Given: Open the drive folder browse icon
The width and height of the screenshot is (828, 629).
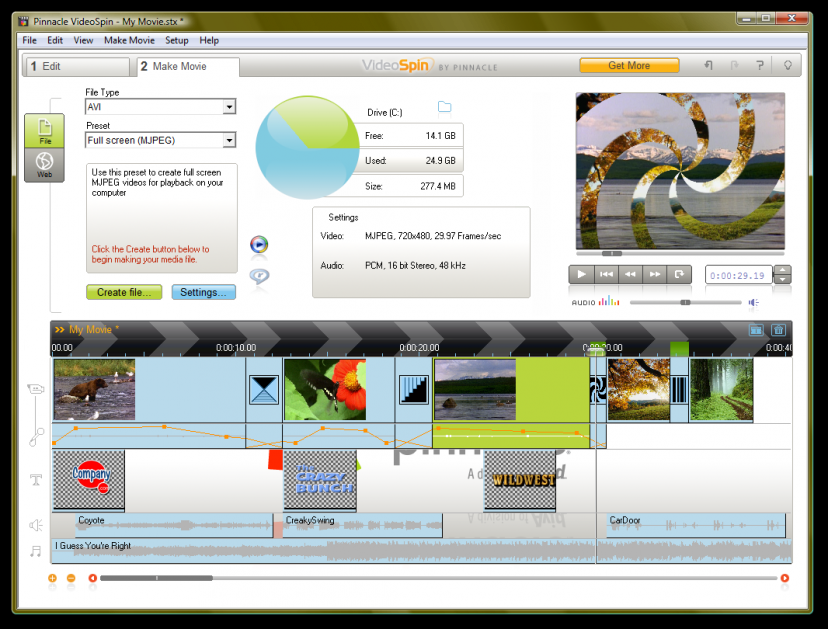Looking at the screenshot, I should pos(444,108).
